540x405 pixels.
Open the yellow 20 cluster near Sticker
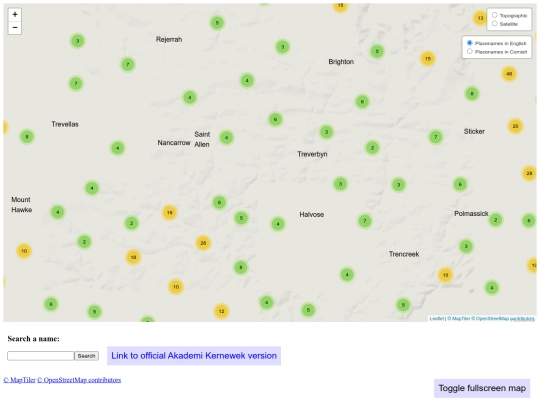pos(515,126)
